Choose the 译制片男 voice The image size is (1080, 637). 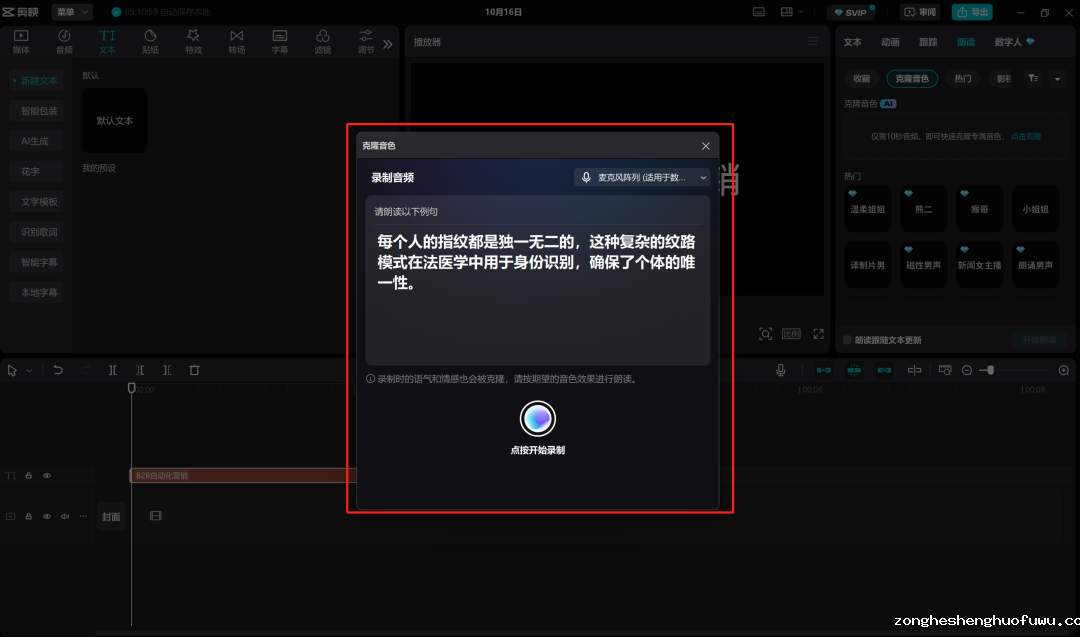pos(867,264)
